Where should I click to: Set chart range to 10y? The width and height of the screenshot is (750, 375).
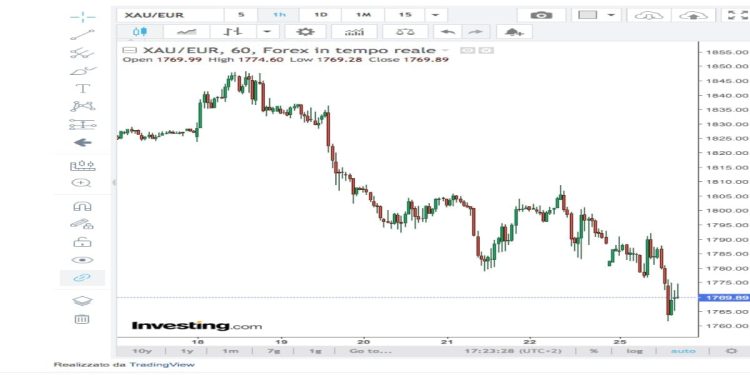(142, 351)
